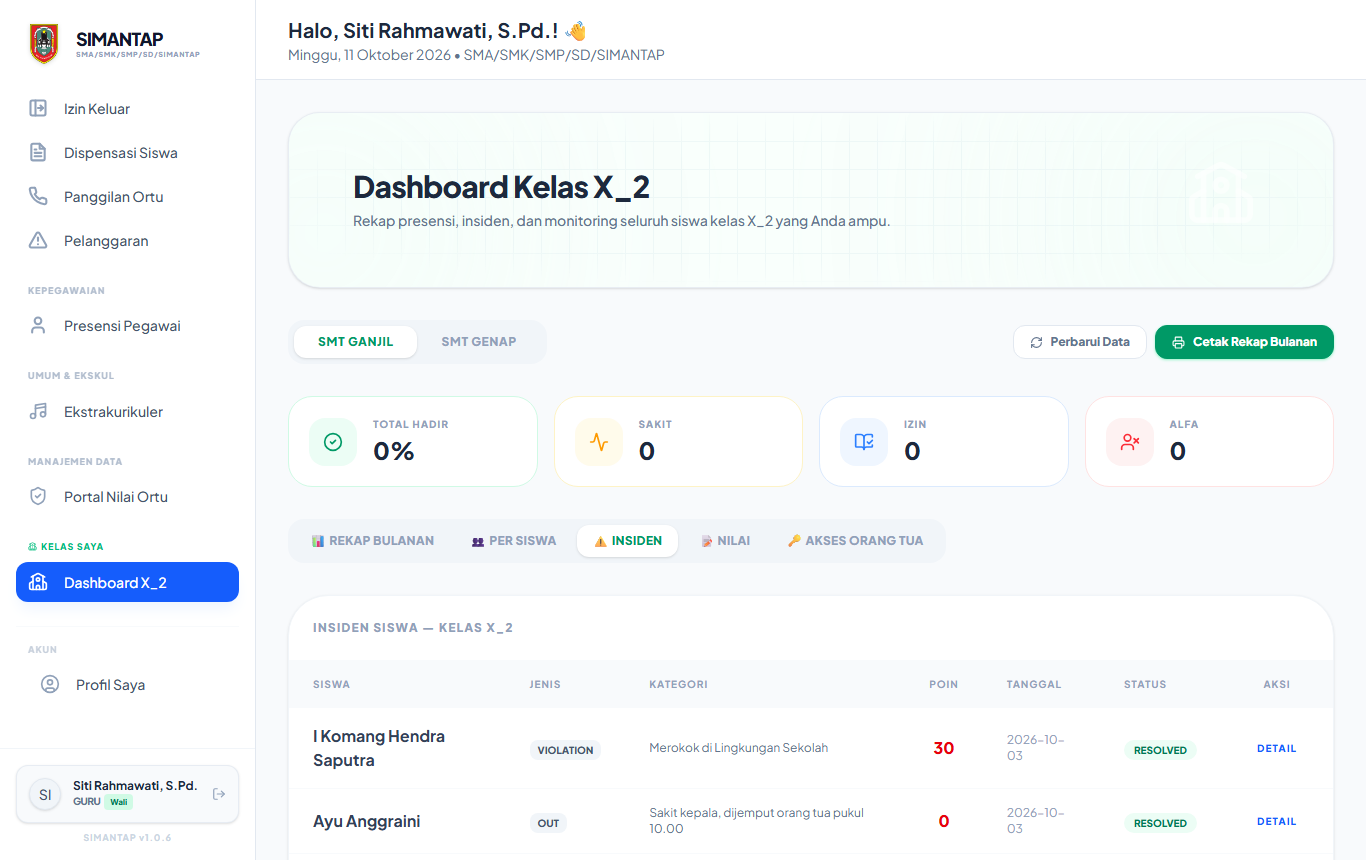Click the Izin Keluar door icon
The width and height of the screenshot is (1366, 860).
(38, 108)
